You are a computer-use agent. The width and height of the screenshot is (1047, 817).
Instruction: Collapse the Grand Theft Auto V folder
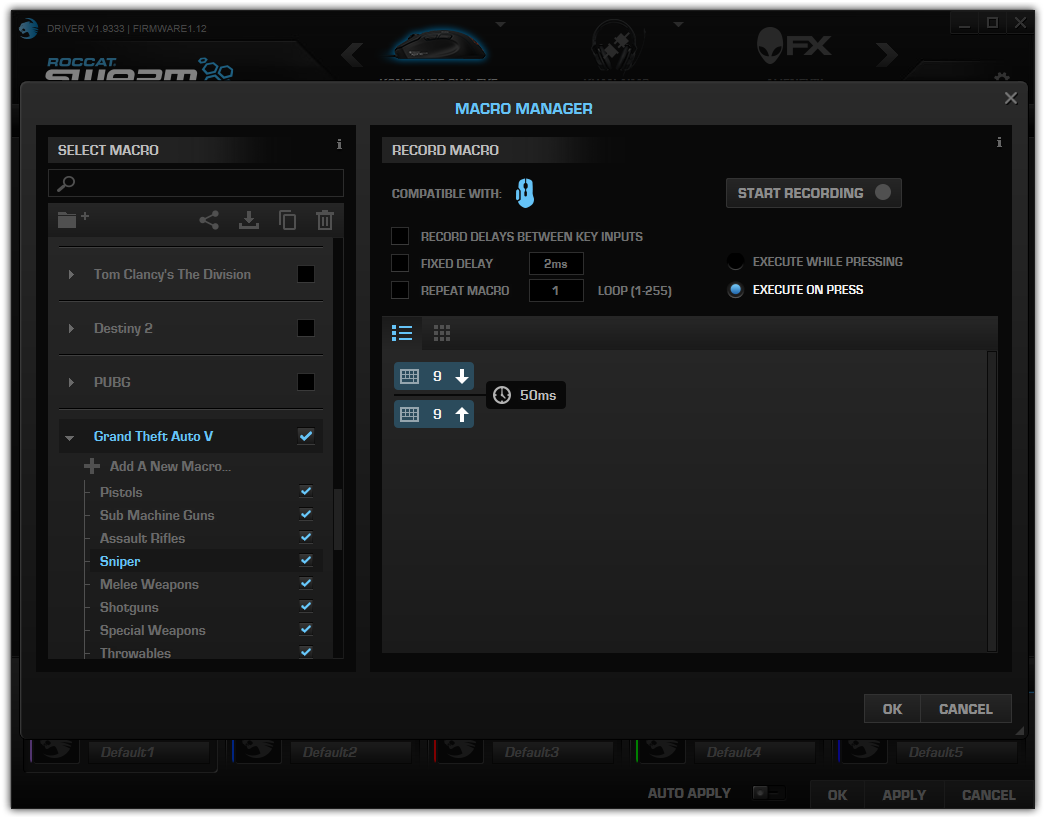point(69,438)
